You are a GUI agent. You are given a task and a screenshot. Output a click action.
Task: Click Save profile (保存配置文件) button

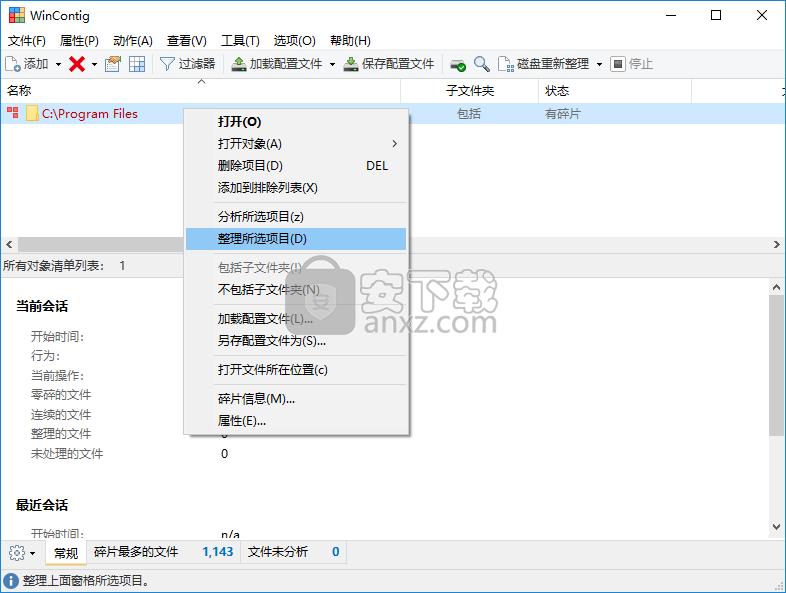pos(388,64)
